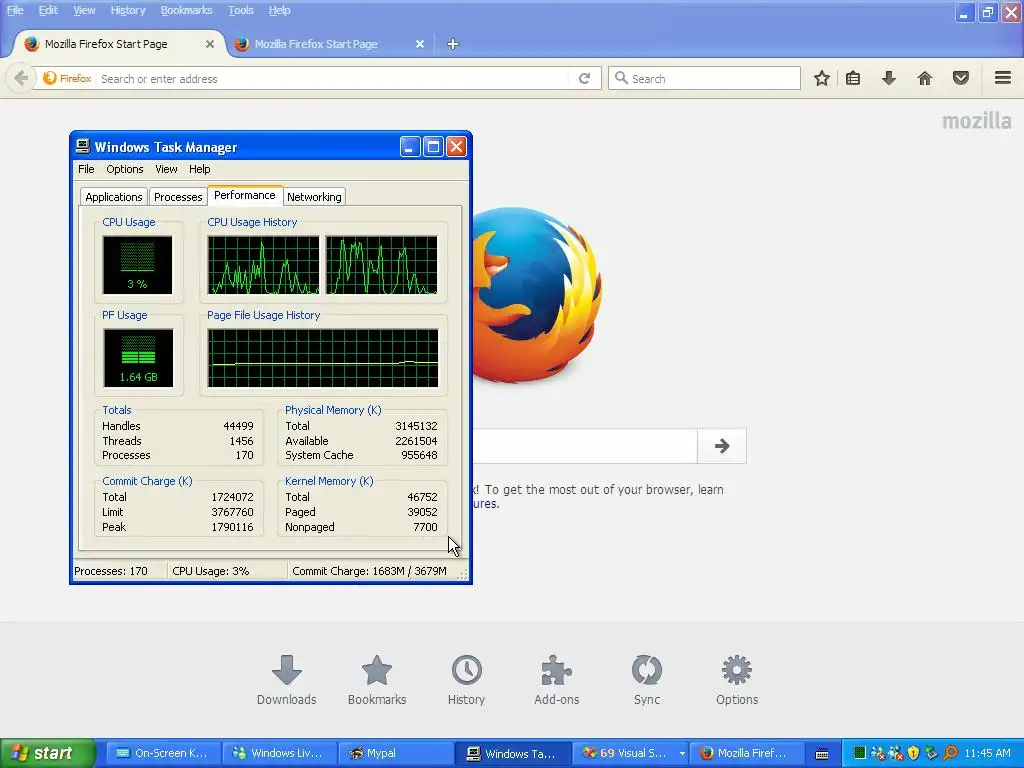1024x768 pixels.
Task: Click the CPU Usage gauge
Action: 137,265
